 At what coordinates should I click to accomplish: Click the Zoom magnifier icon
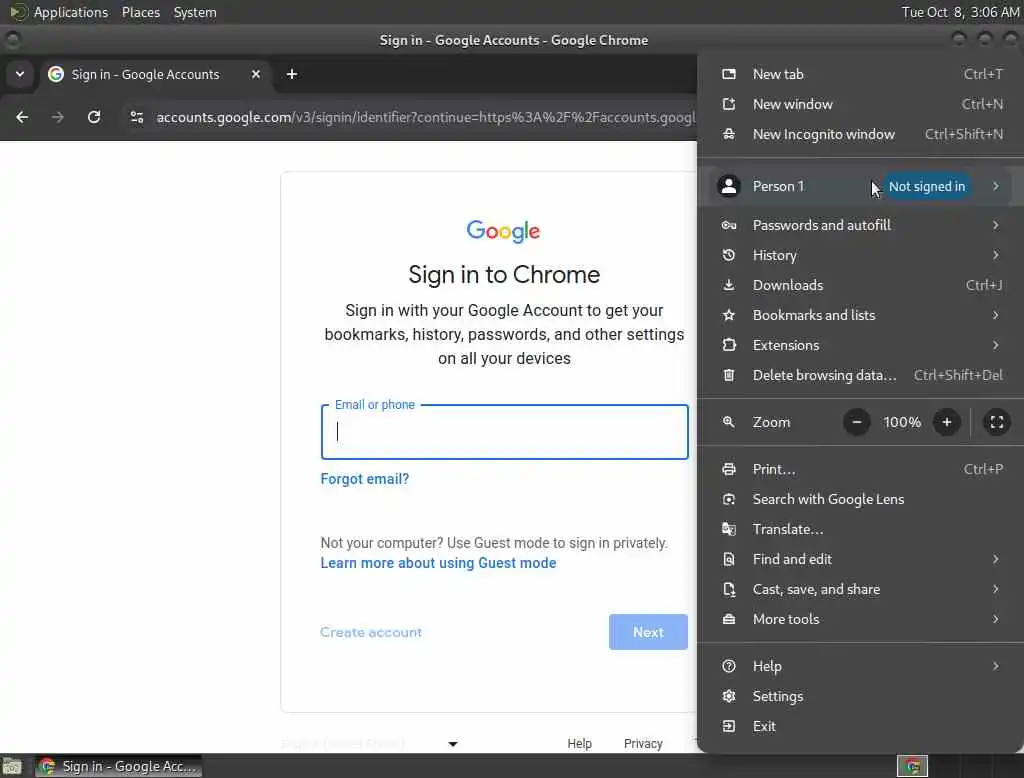(729, 422)
